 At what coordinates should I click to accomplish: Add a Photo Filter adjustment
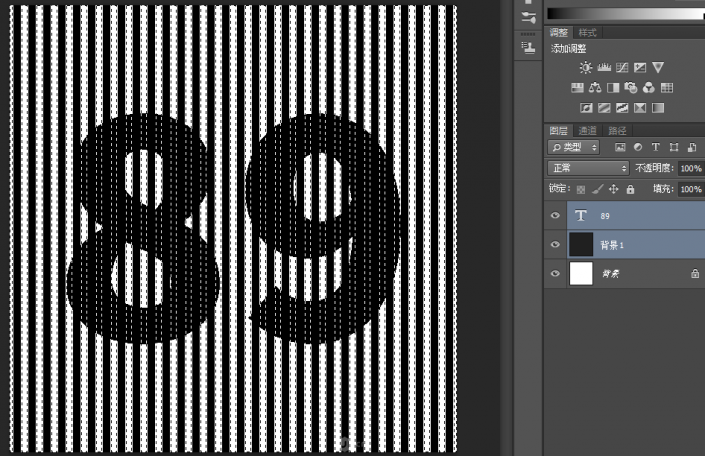click(631, 88)
